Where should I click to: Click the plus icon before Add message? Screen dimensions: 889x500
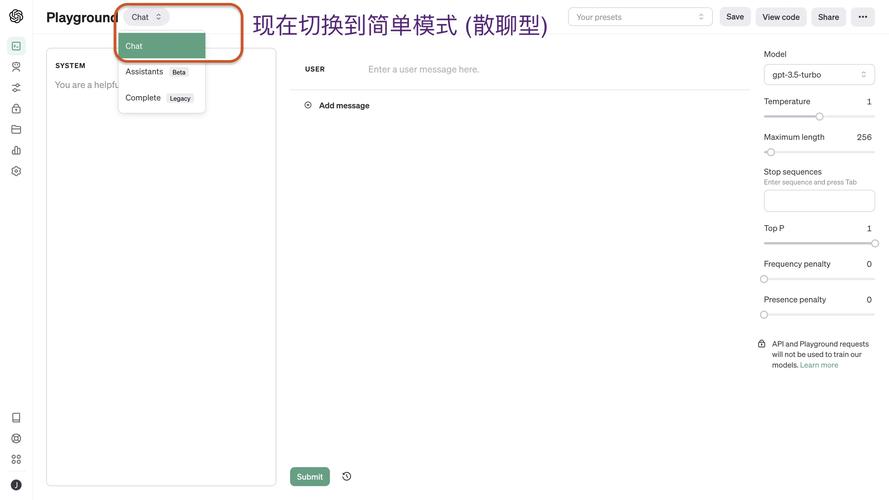[x=308, y=105]
